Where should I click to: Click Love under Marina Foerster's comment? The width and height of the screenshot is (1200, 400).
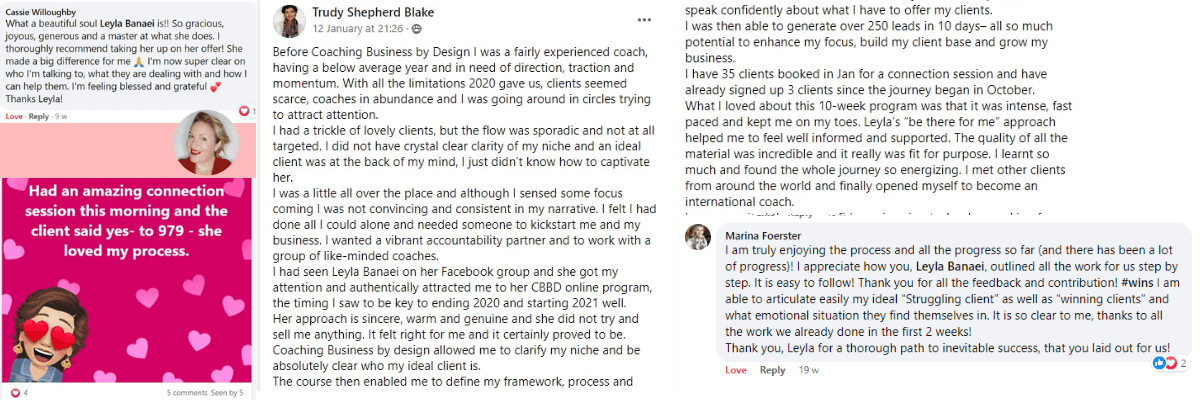pos(735,370)
